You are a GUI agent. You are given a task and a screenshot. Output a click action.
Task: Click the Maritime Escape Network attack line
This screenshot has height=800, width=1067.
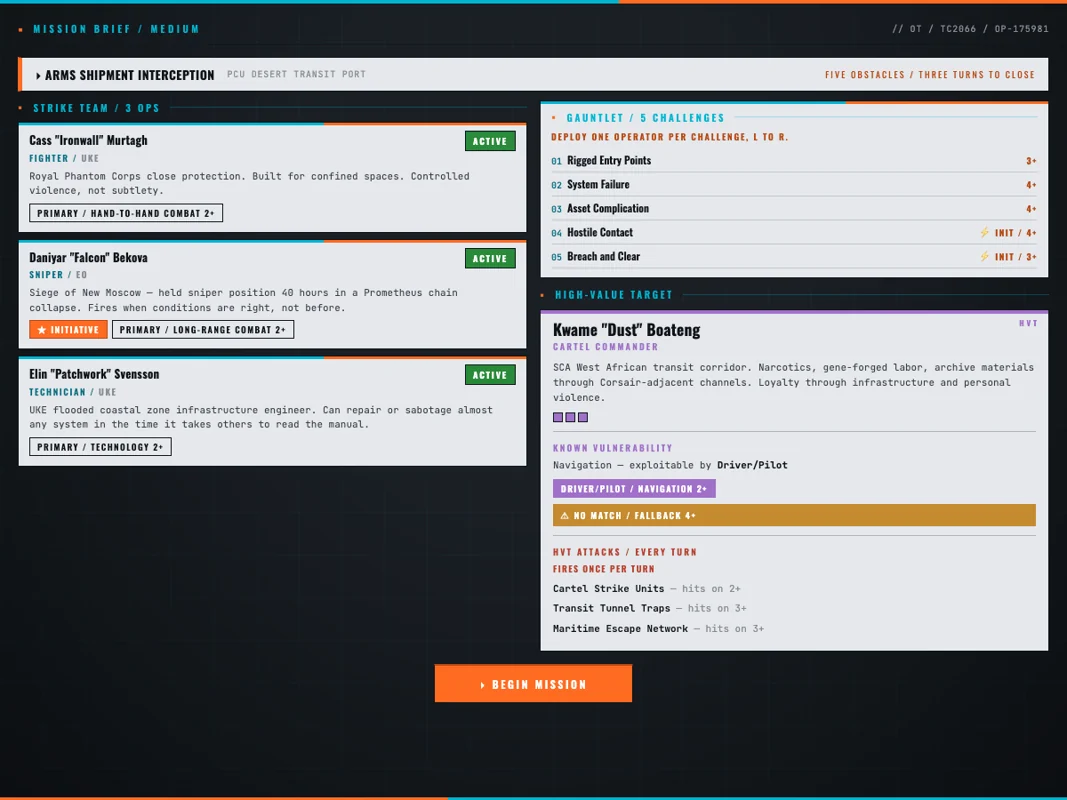tap(659, 629)
